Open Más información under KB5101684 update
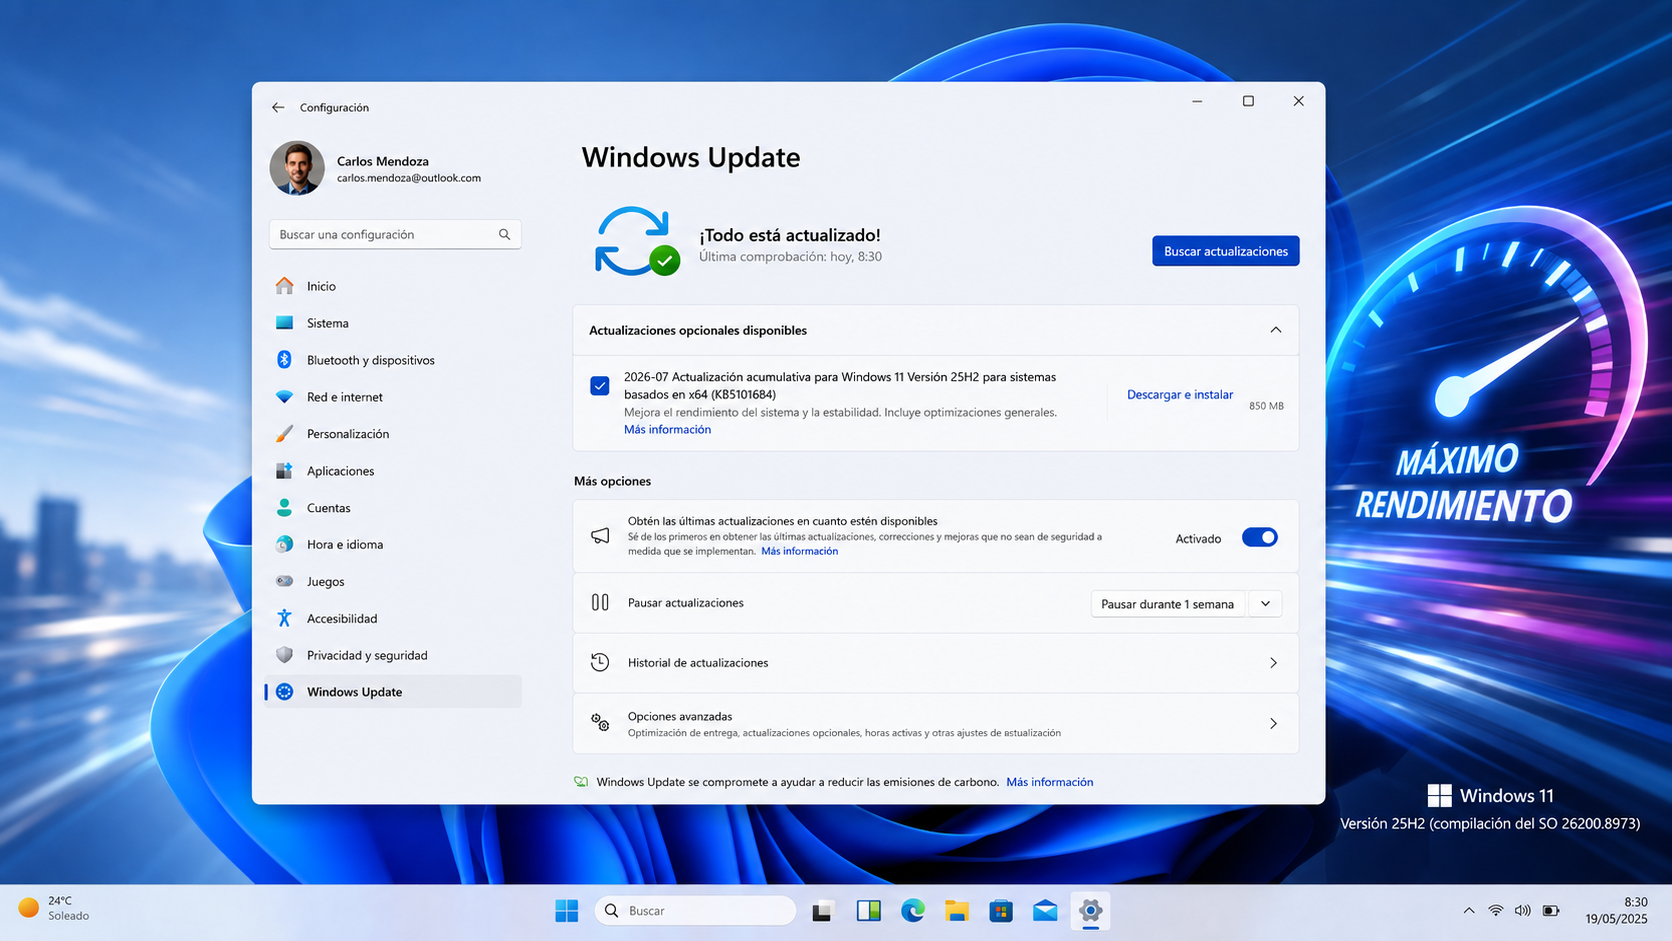Viewport: 1672px width, 941px height. (667, 430)
